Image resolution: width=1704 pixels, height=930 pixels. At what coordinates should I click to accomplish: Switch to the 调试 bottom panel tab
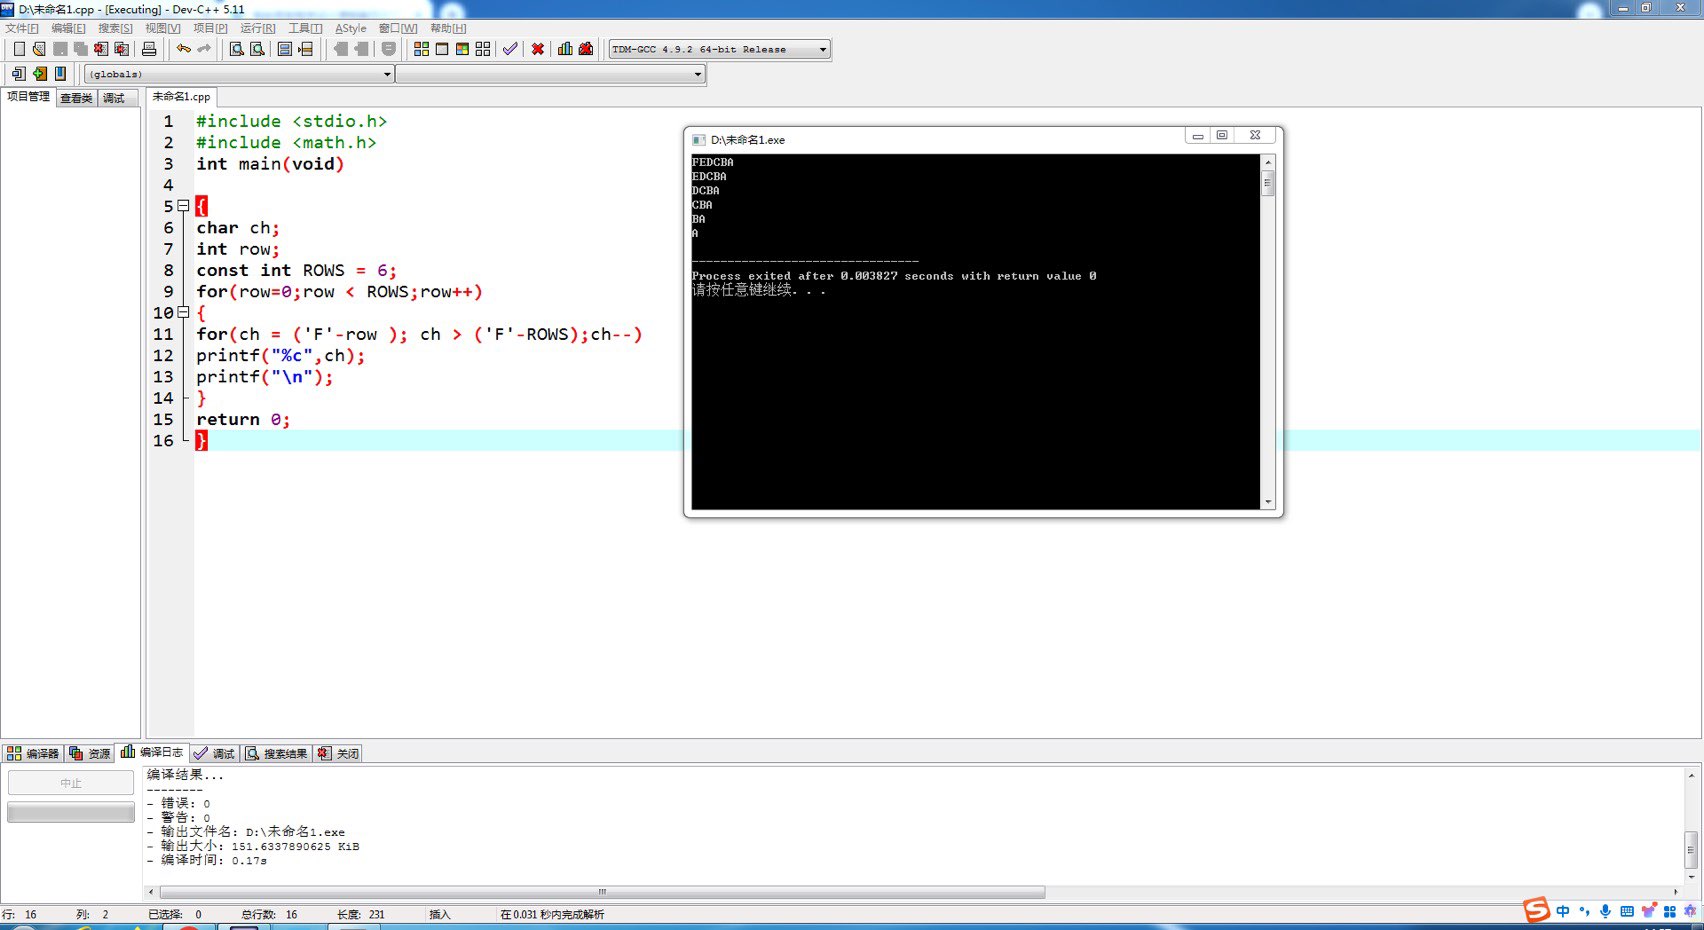(x=214, y=753)
